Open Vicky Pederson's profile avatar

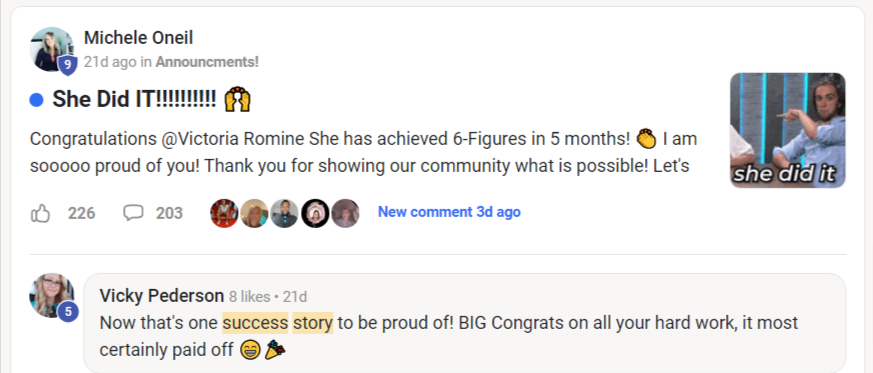[51, 295]
